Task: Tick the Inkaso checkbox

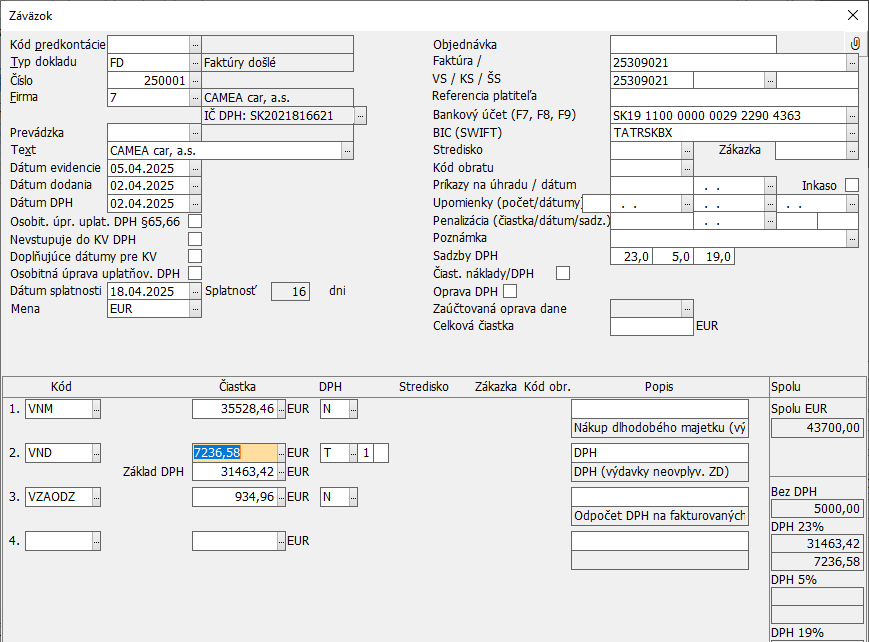Action: pos(851,185)
